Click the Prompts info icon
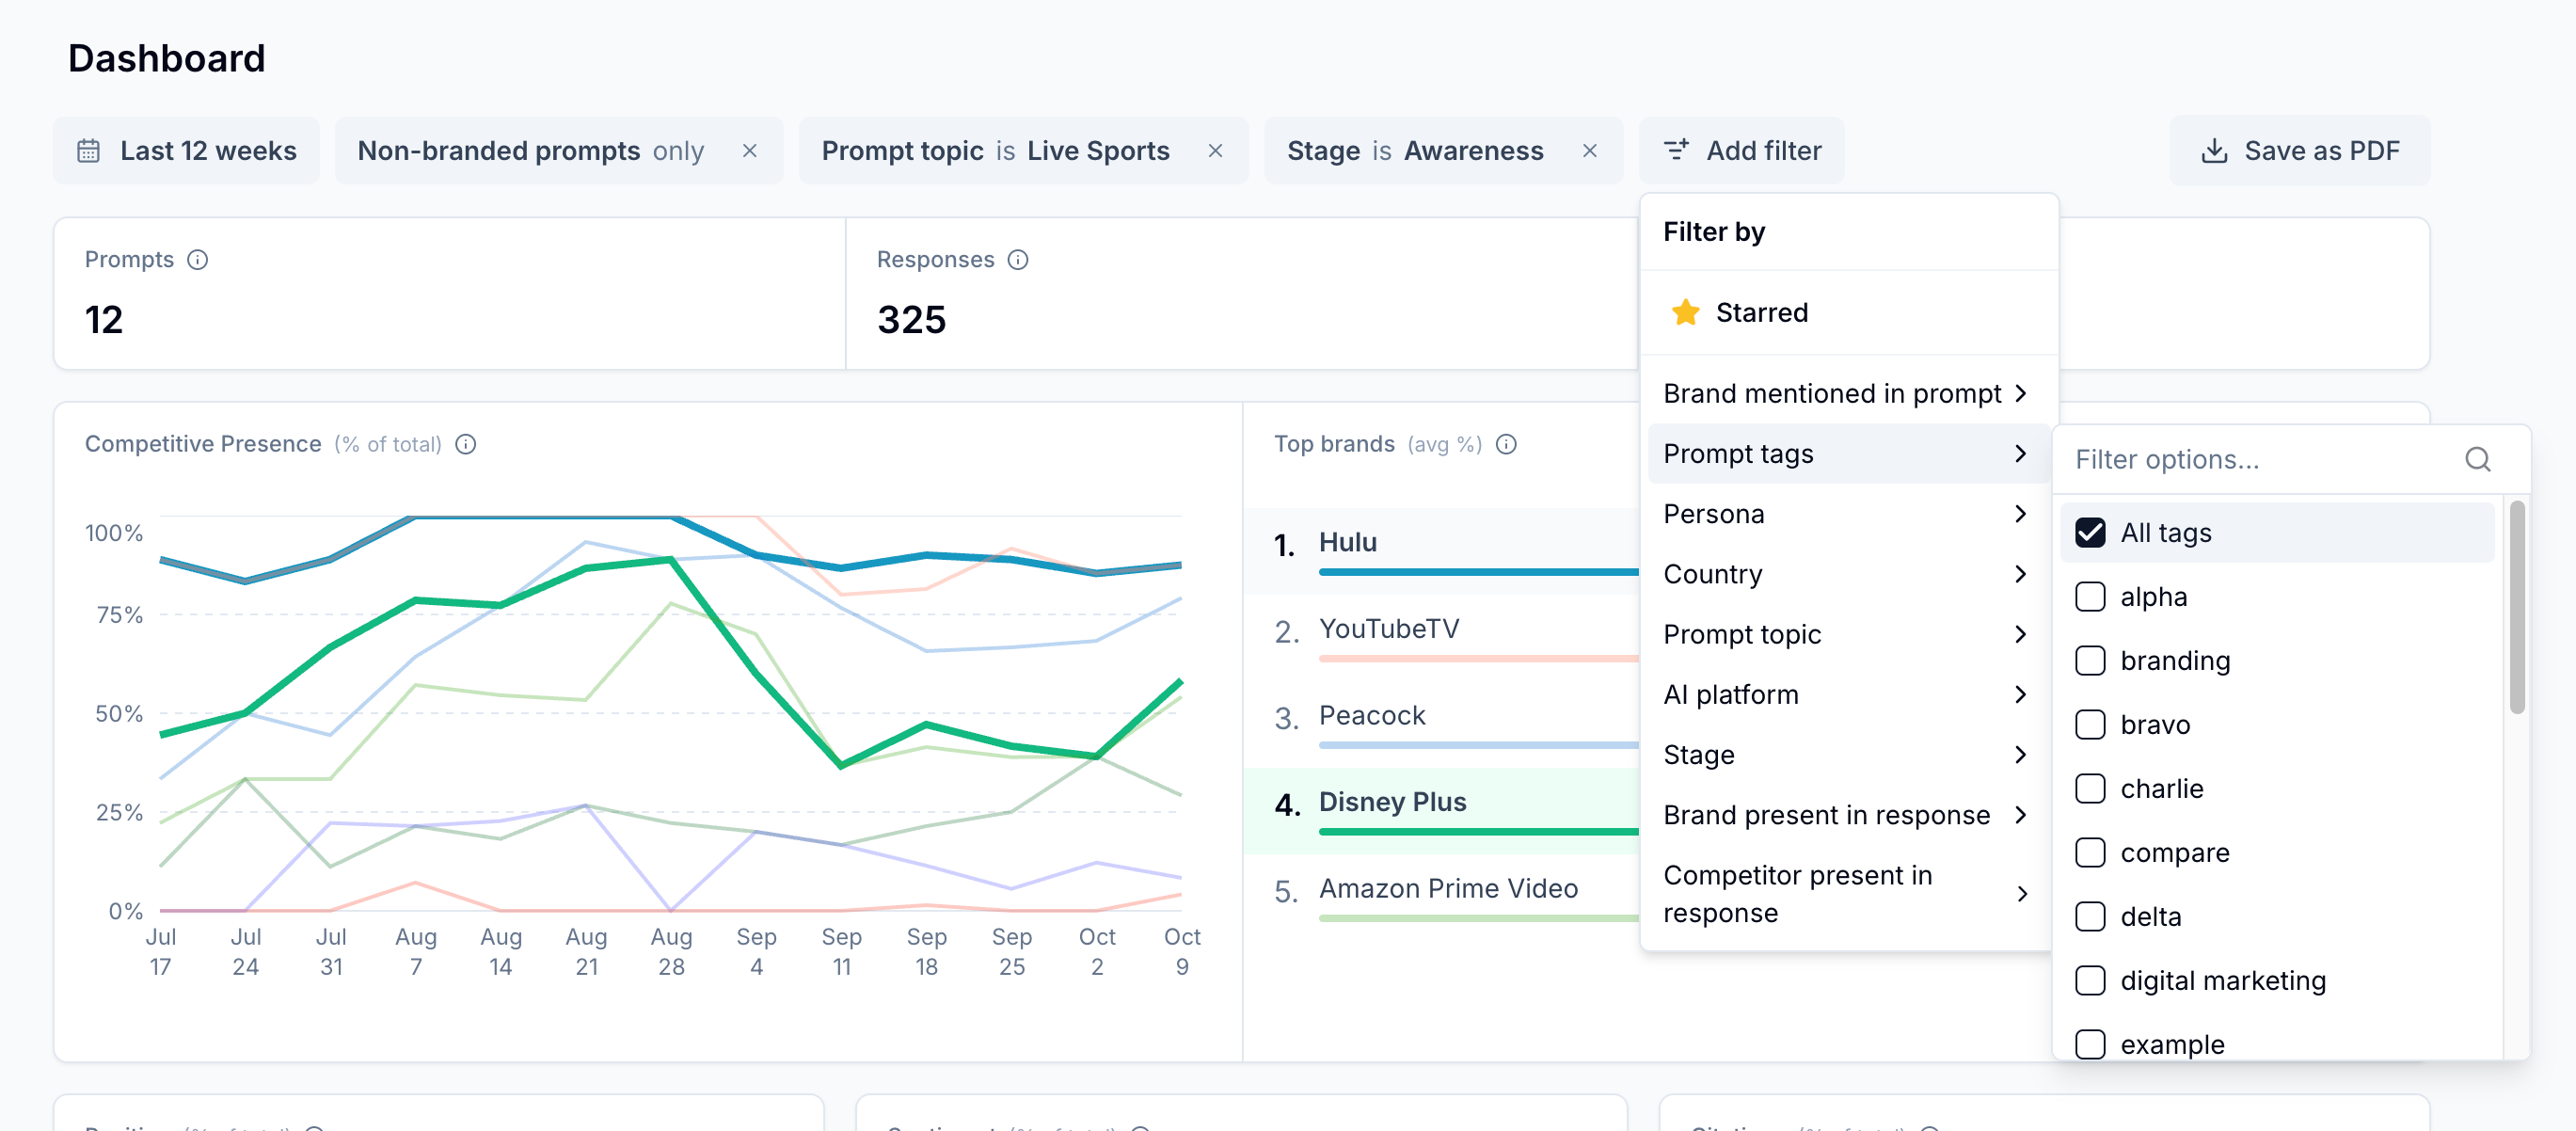Viewport: 2576px width, 1131px height. click(198, 260)
